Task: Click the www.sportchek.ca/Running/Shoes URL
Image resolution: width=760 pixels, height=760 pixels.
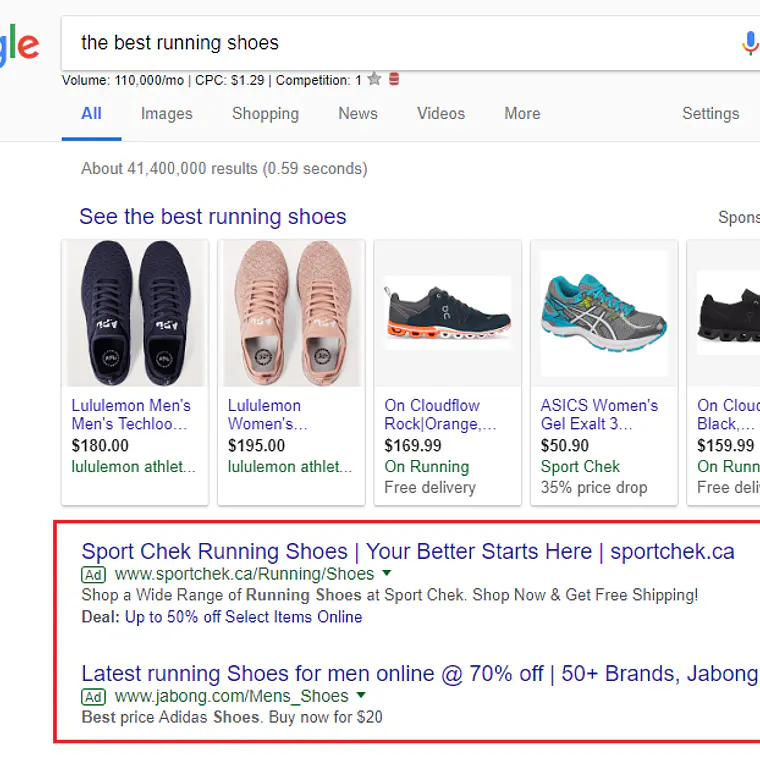Action: click(x=244, y=574)
